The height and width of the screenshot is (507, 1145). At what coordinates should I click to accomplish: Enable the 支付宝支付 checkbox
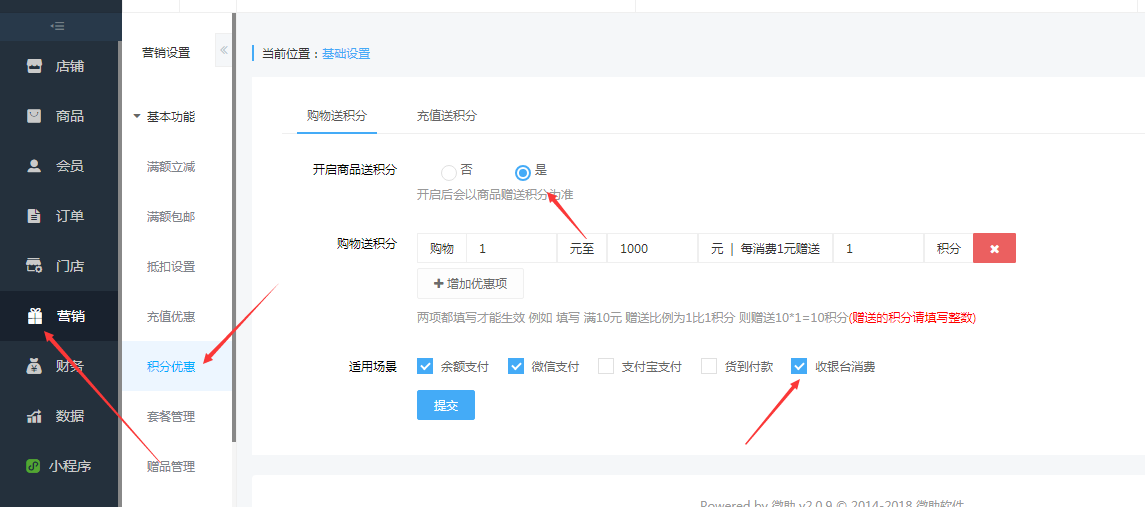(606, 366)
